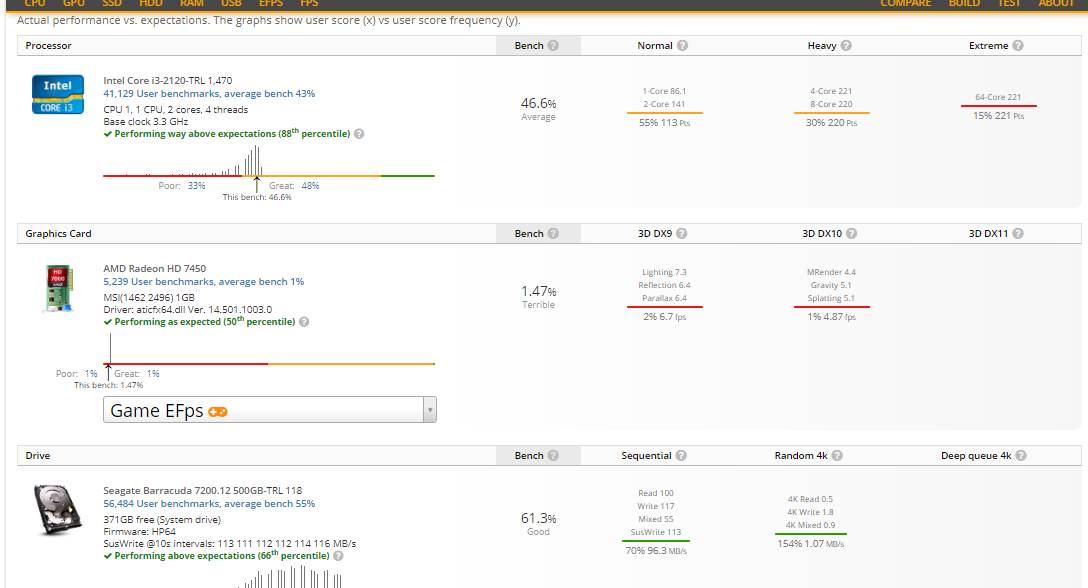The width and height of the screenshot is (1088, 588).
Task: Open 5,239 User benchmarks graphics link
Action: click(x=203, y=282)
